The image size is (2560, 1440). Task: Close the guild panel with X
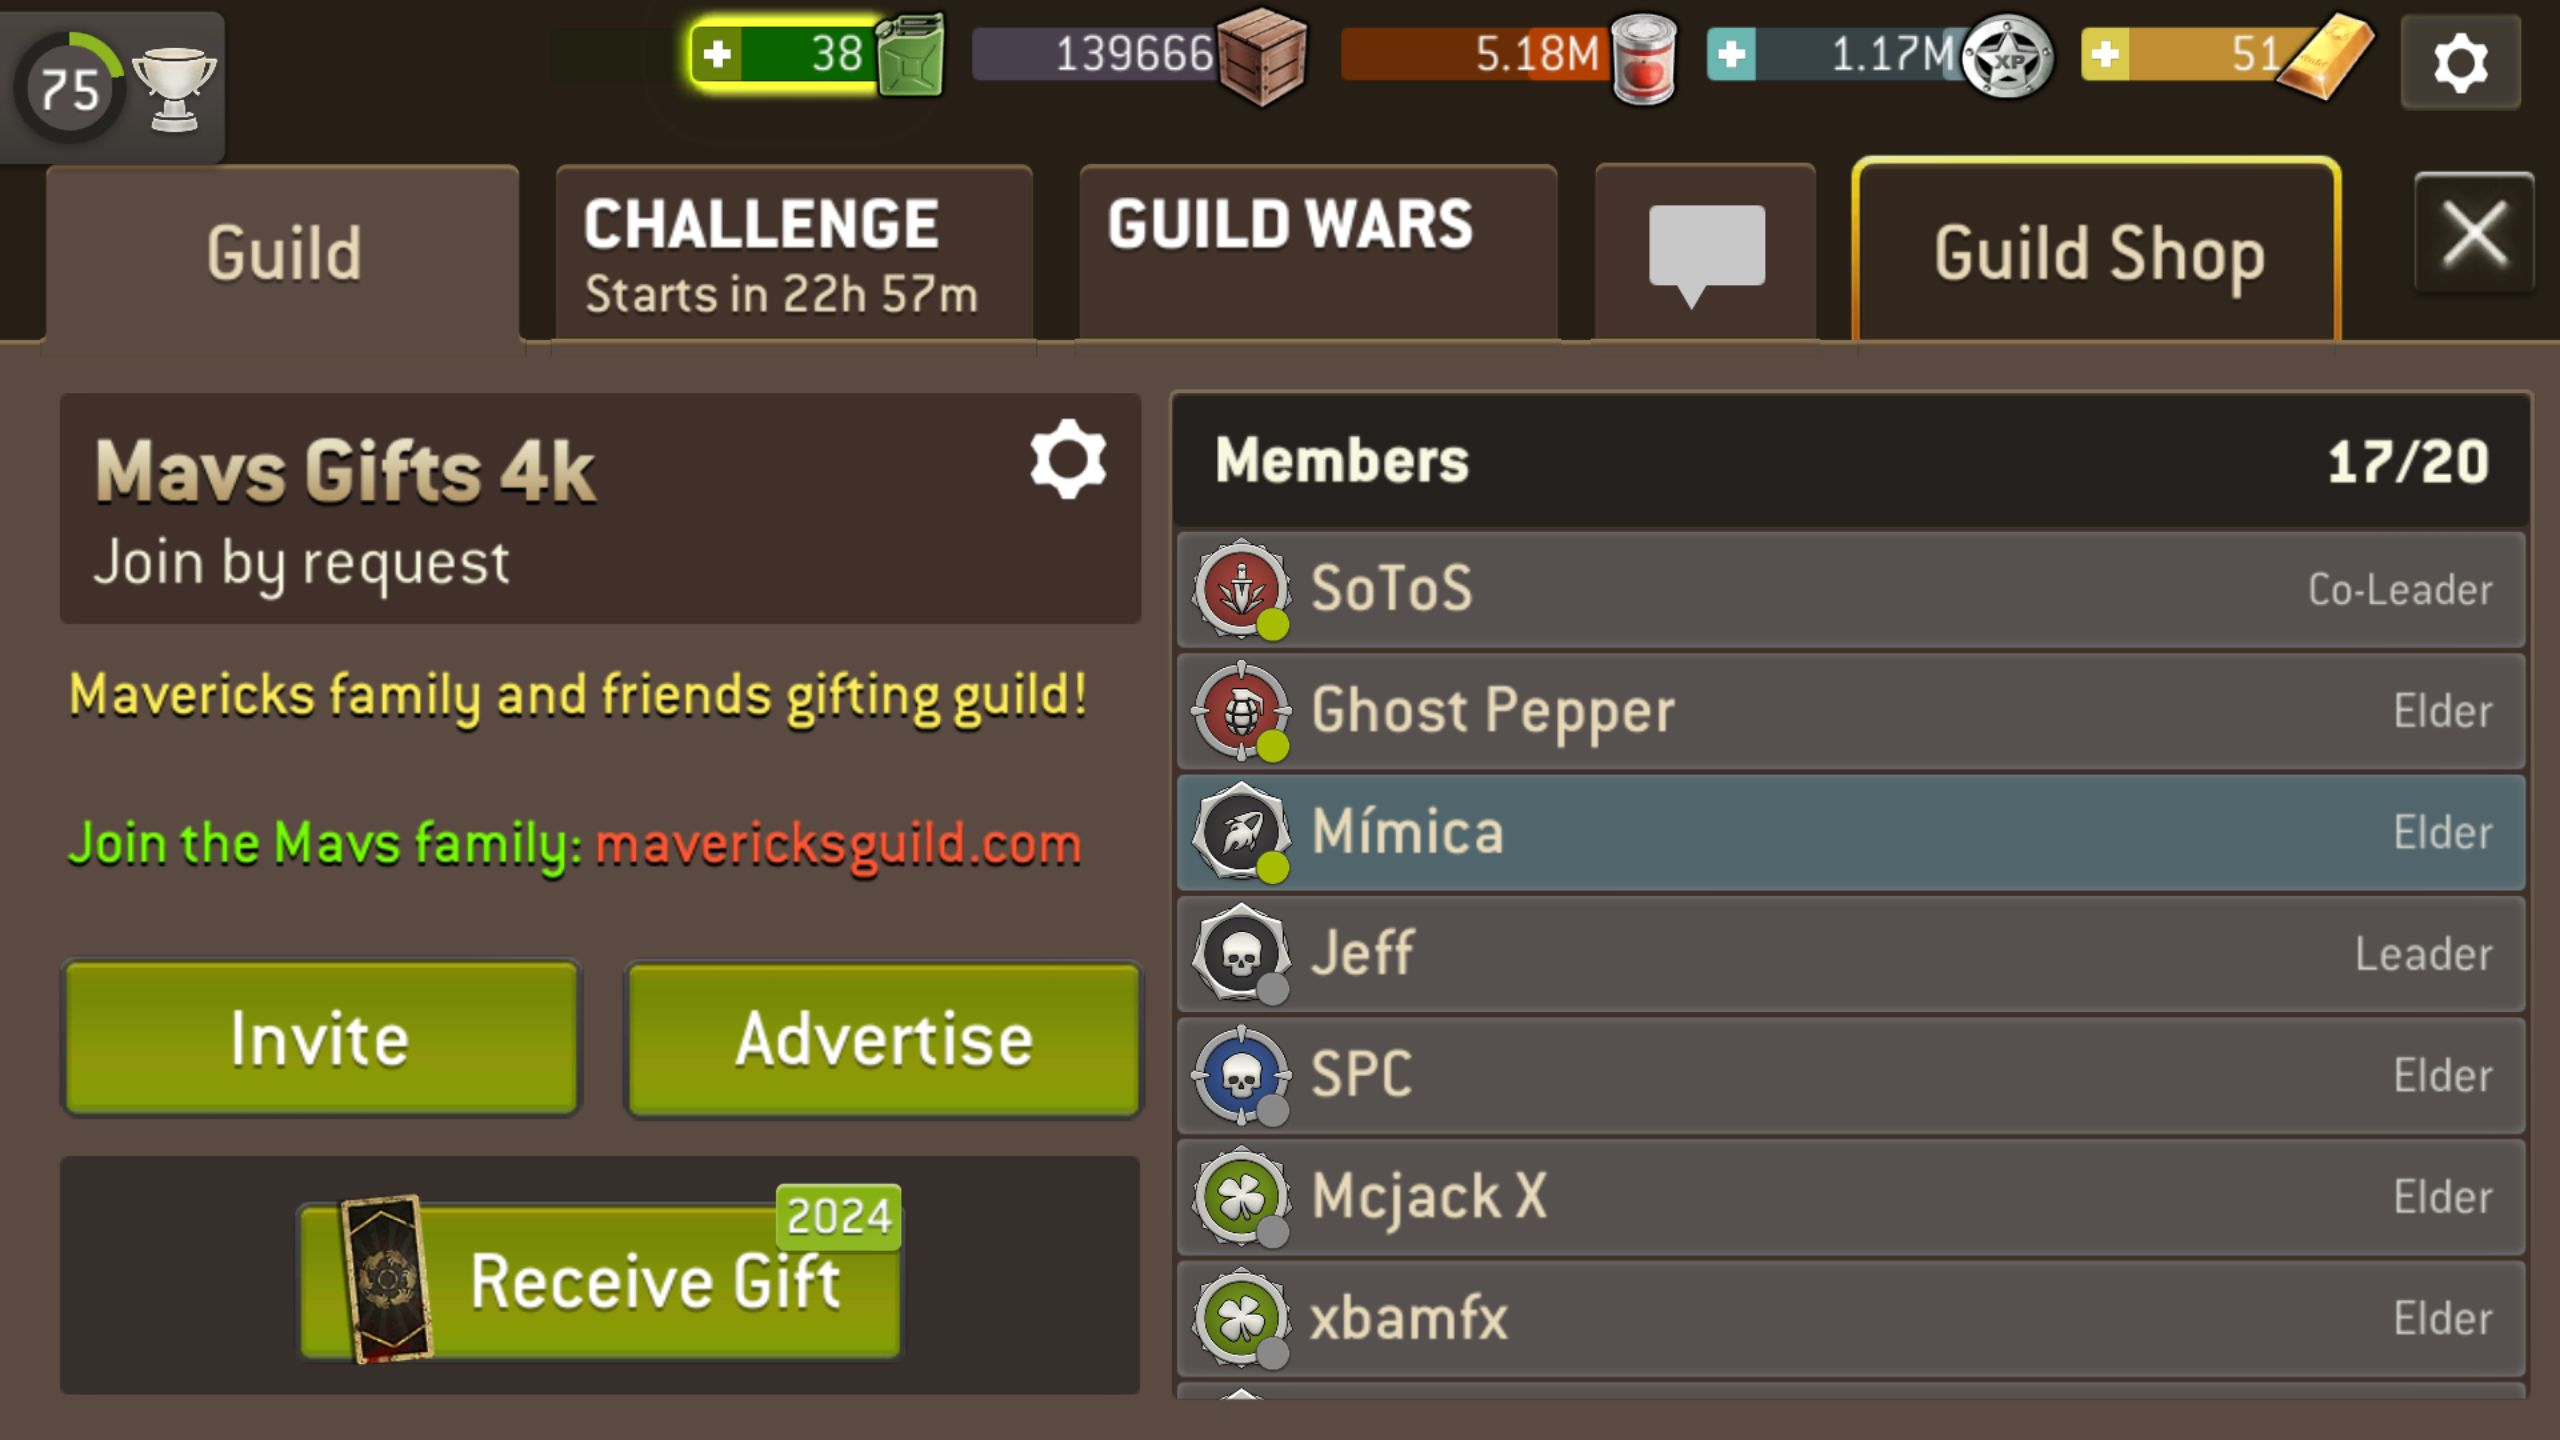click(2474, 233)
